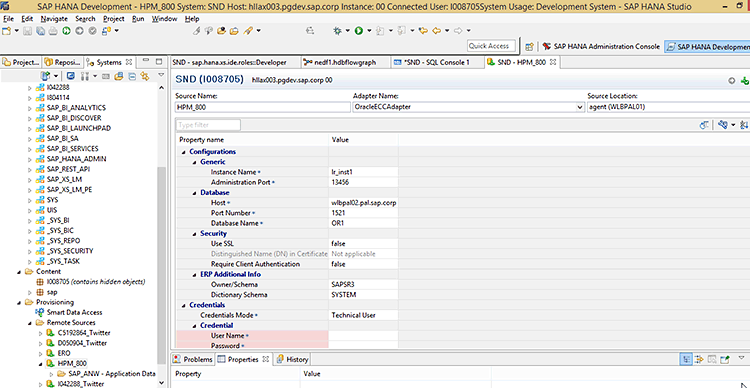Viewport: 750px width, 388px height.
Task: Click the leftmost icon in property table toolbar
Action: [x=705, y=125]
